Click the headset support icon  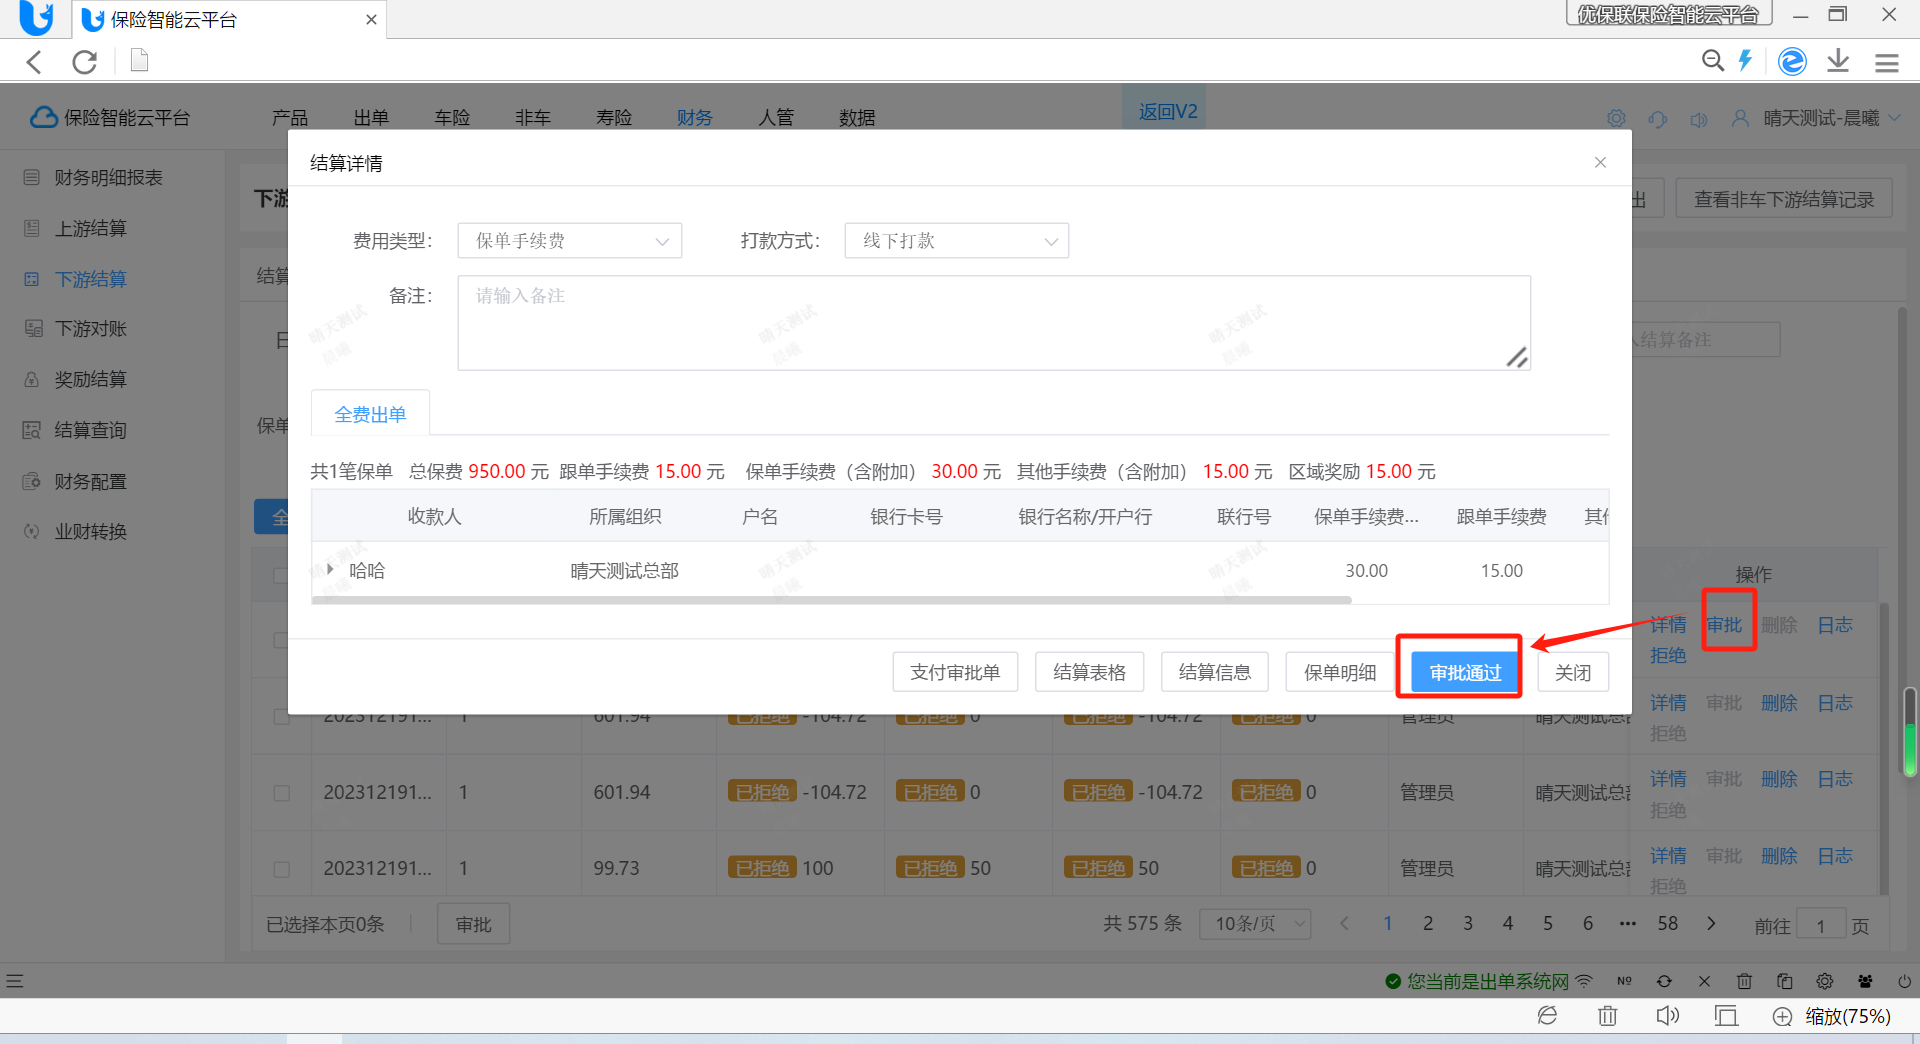coord(1658,119)
